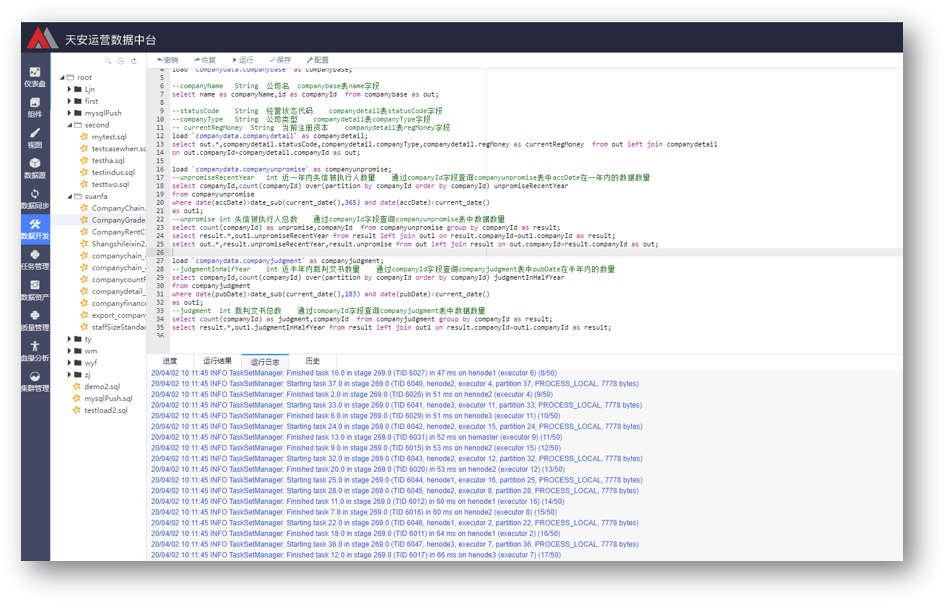Open the 仪表盘 dashboard in sidebar
The image size is (945, 603).
pyautogui.click(x=34, y=77)
